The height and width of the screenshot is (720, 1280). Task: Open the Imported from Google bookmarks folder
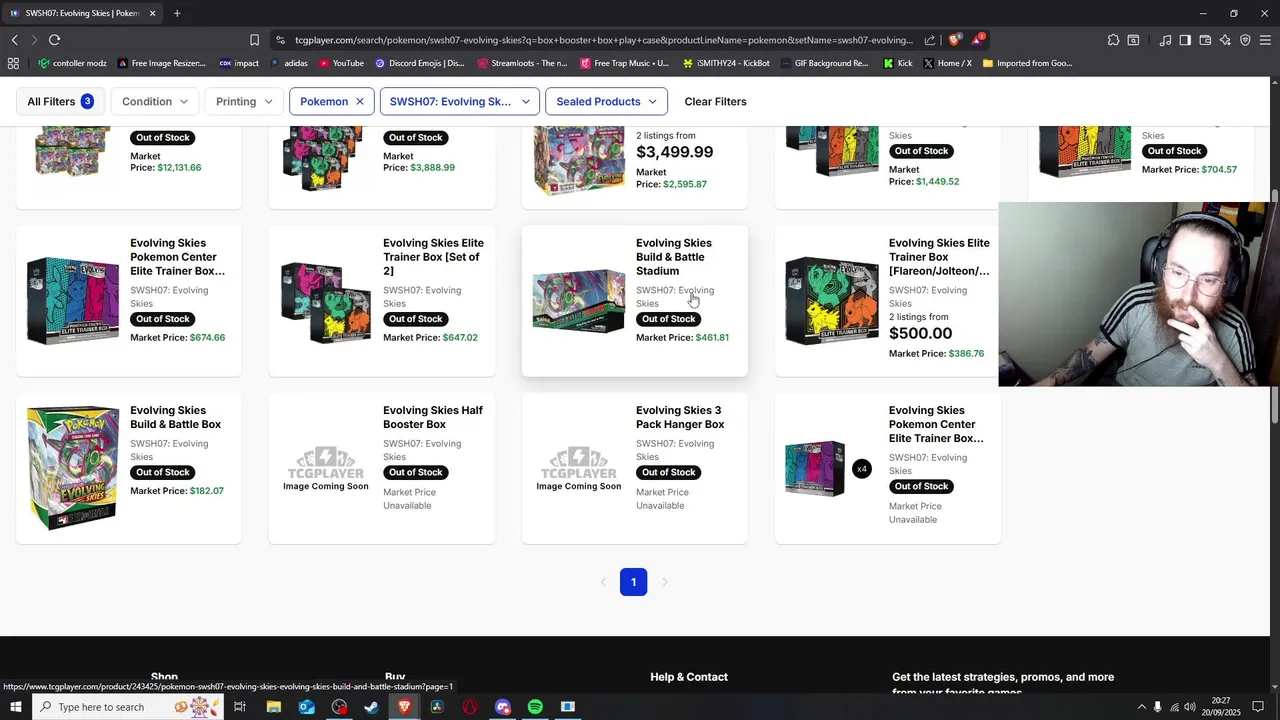coord(1027,63)
